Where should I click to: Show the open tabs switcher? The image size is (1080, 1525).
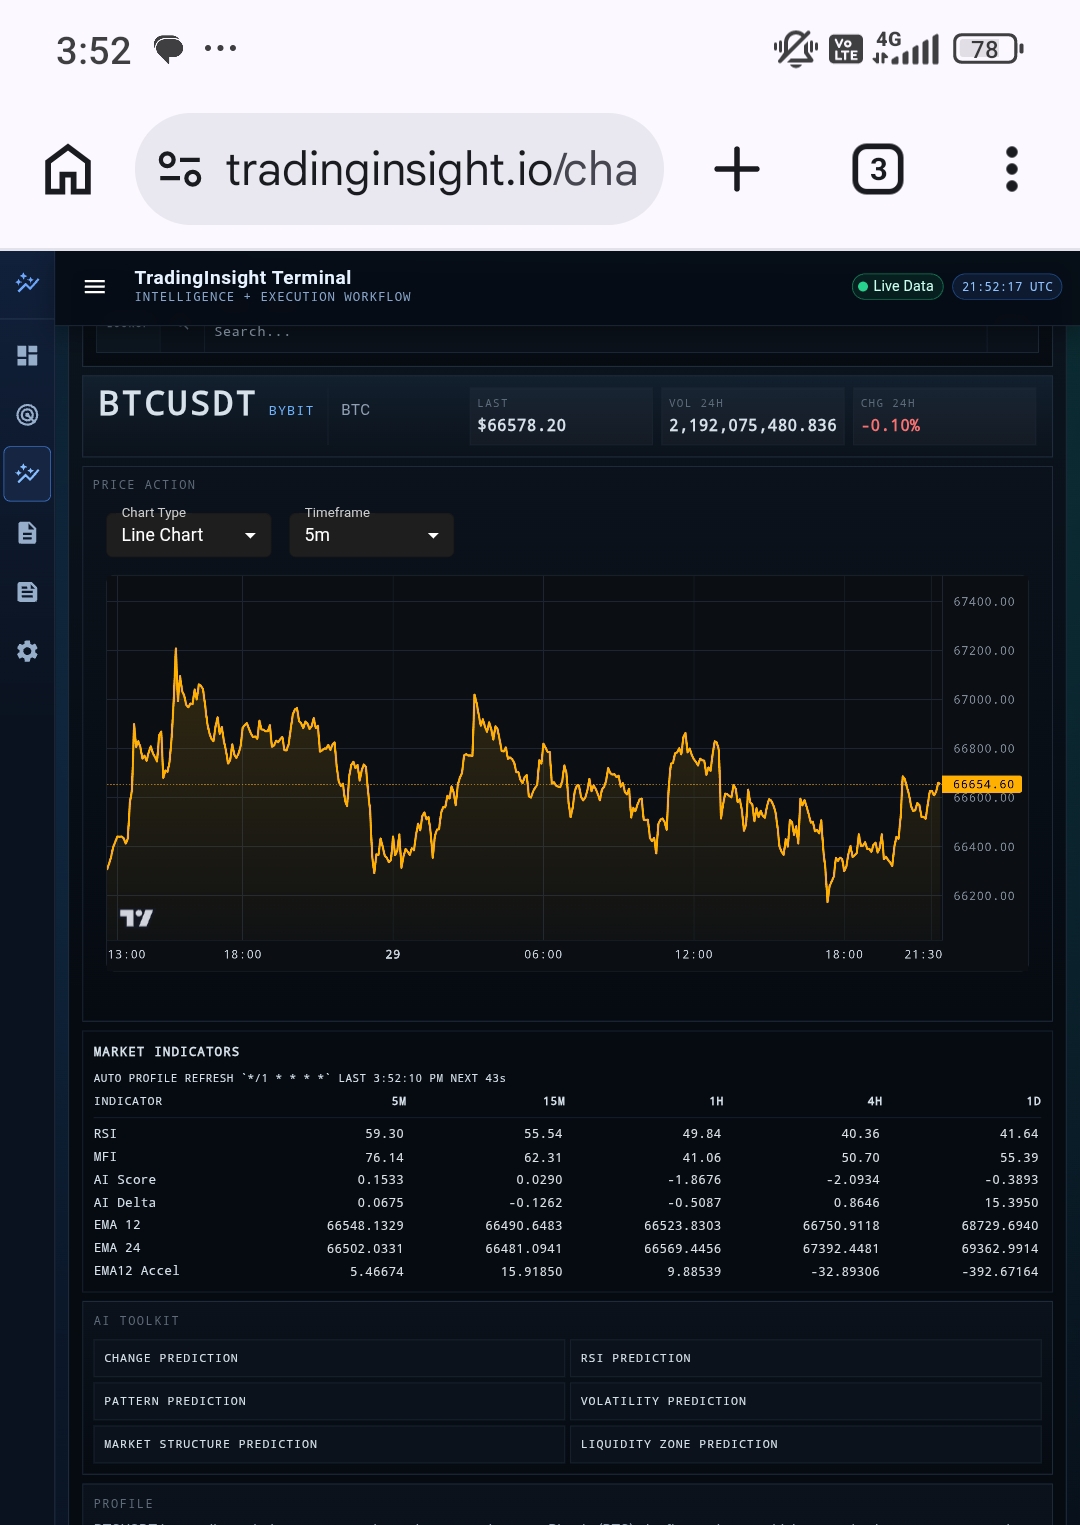[878, 169]
